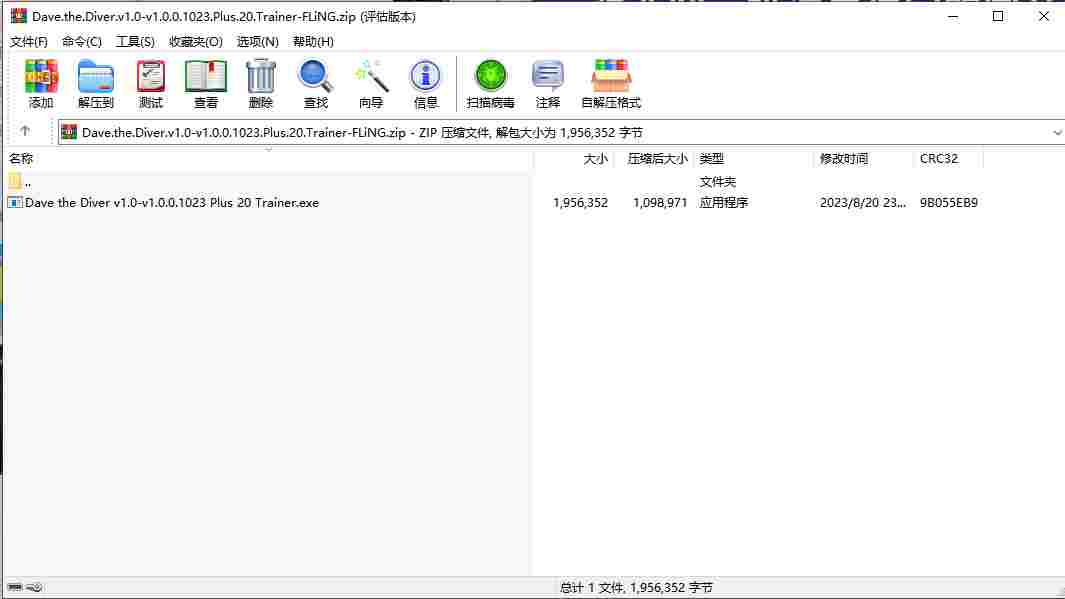Viewport: 1065px width, 599px height.
Task: Run 扫描病毒 (Virus scan)
Action: point(490,84)
